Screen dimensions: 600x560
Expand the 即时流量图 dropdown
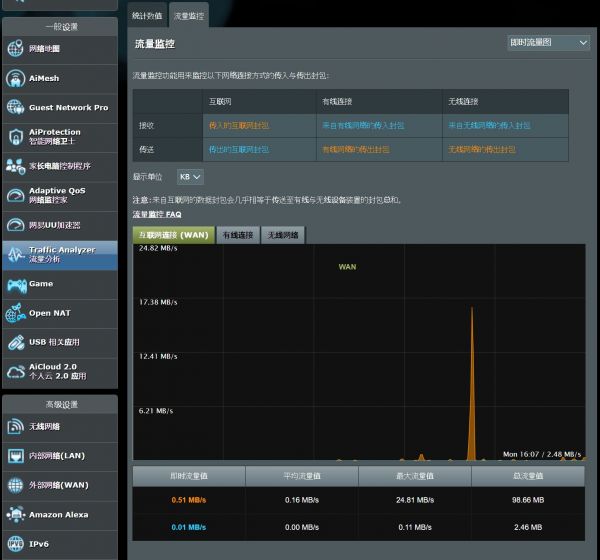pyautogui.click(x=548, y=43)
